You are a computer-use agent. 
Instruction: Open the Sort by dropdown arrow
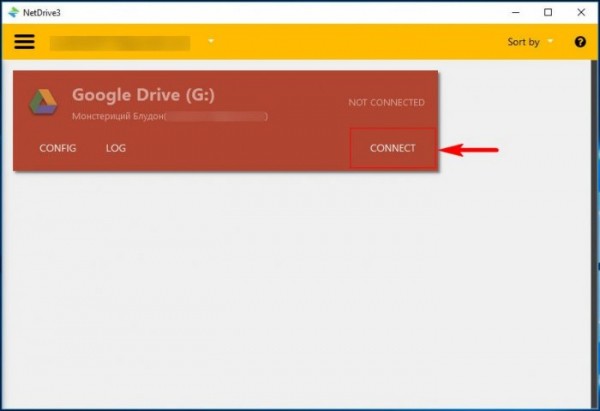(x=550, y=41)
